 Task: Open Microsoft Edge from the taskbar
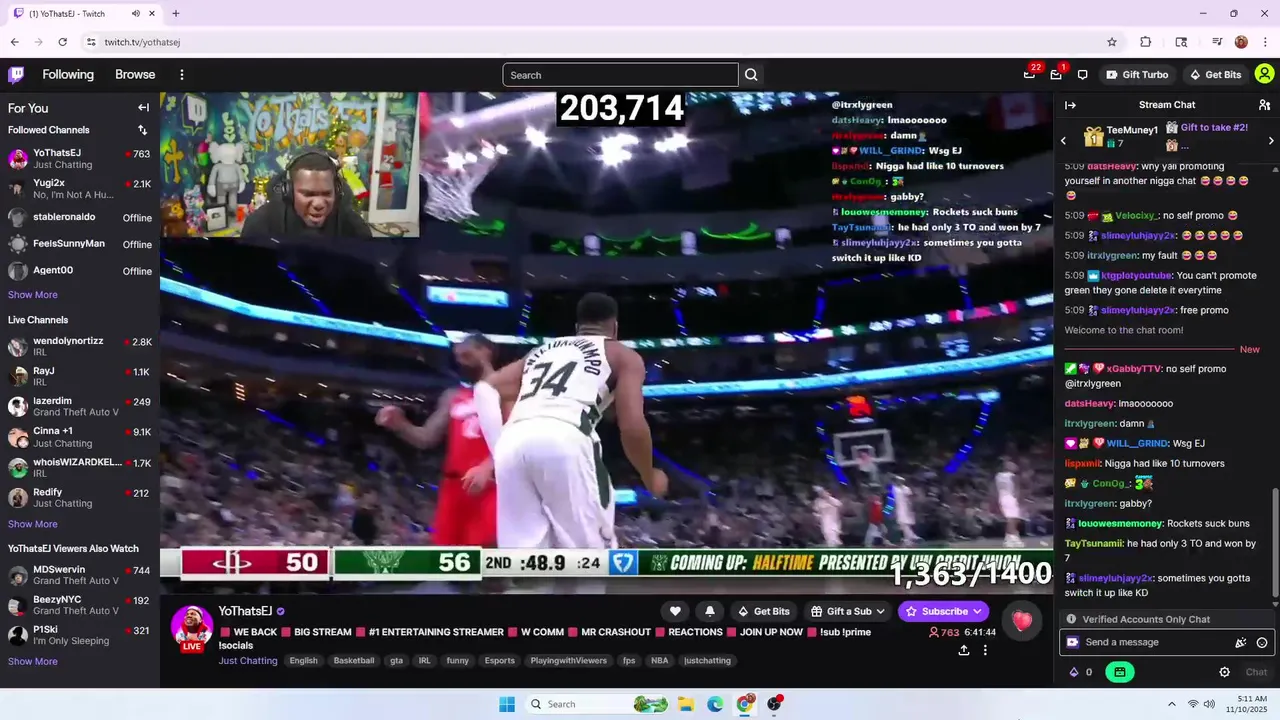coord(715,704)
